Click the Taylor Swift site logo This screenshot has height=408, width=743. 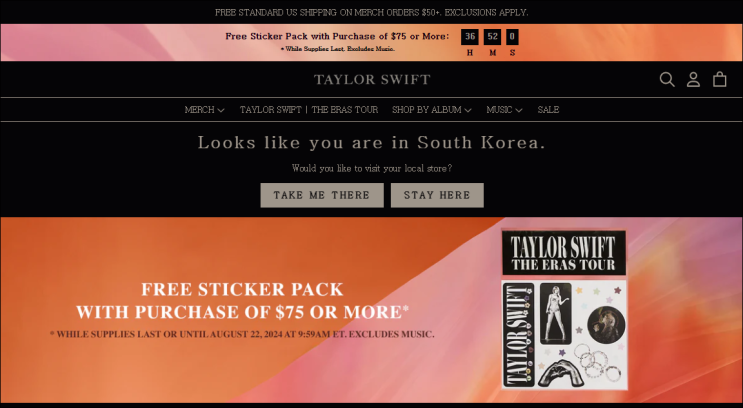[x=372, y=79]
